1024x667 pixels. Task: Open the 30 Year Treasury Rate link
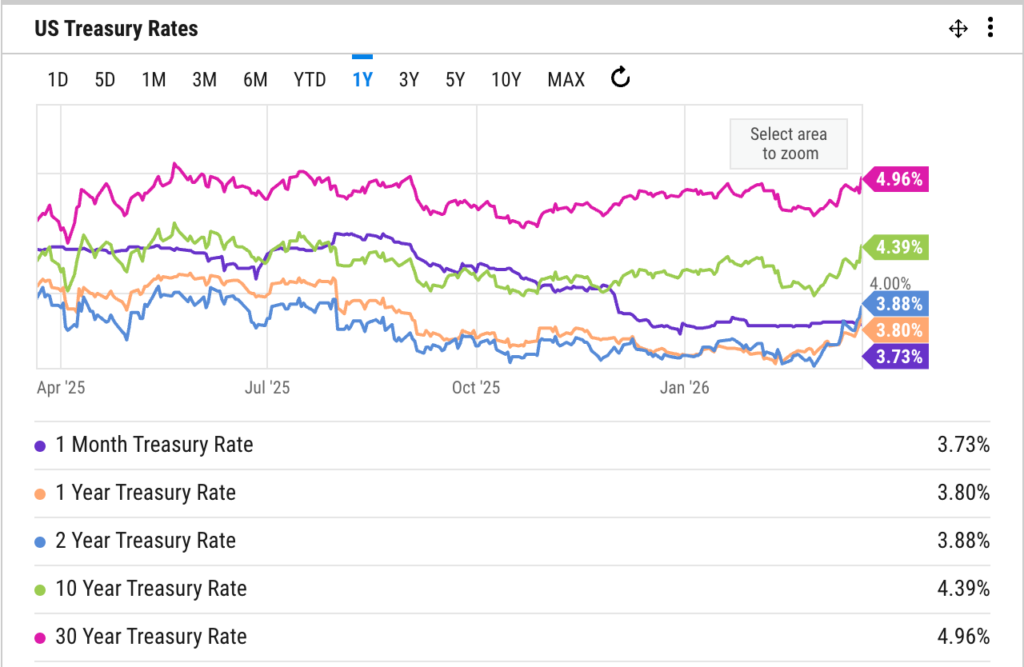click(151, 637)
